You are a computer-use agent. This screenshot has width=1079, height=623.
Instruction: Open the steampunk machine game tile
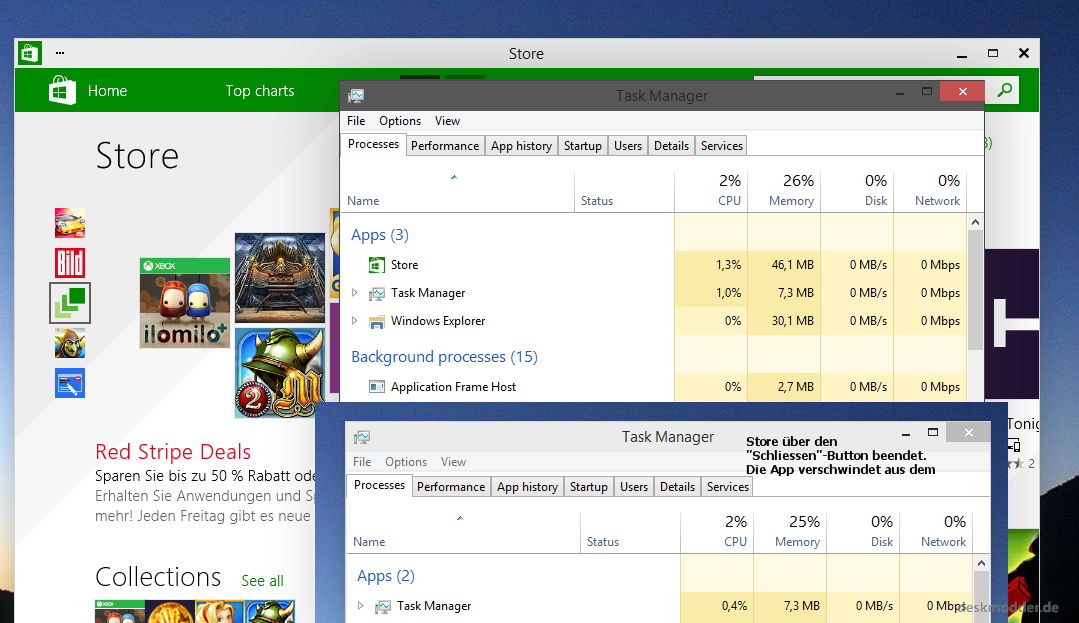[279, 277]
